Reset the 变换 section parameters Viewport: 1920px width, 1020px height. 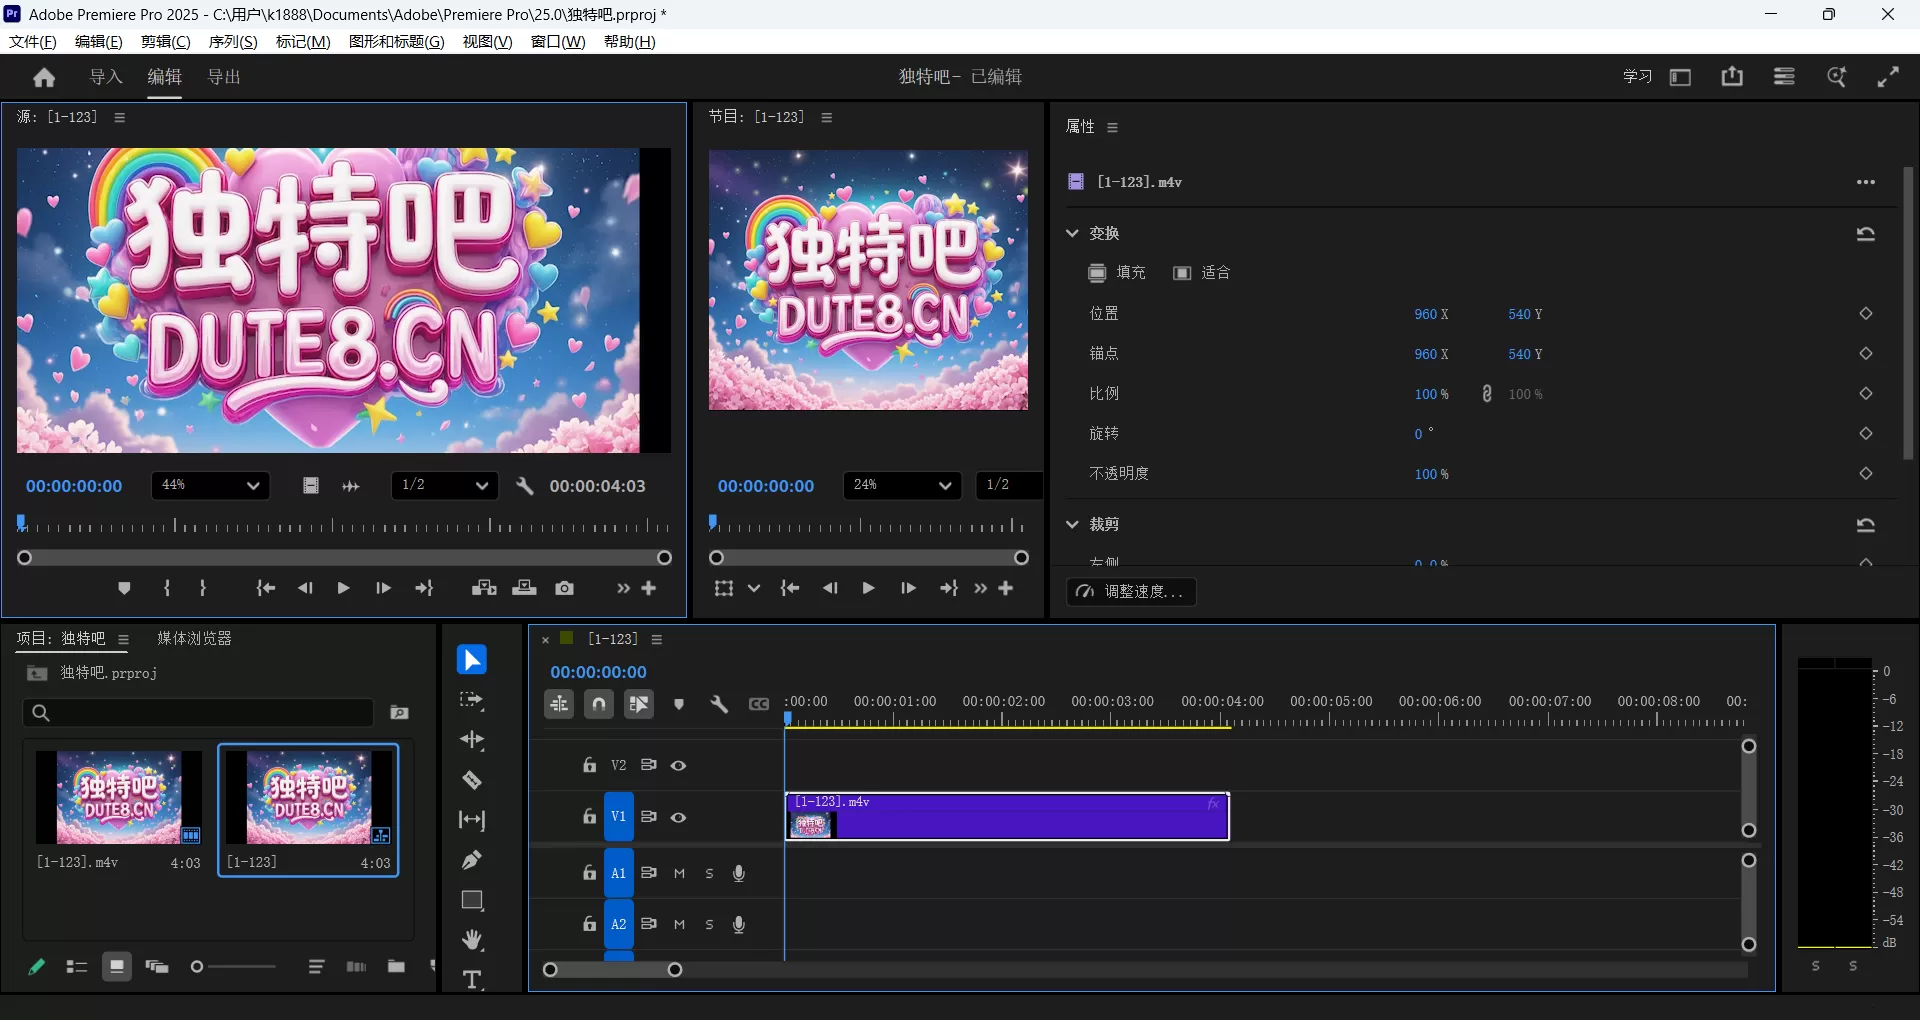[x=1865, y=233]
